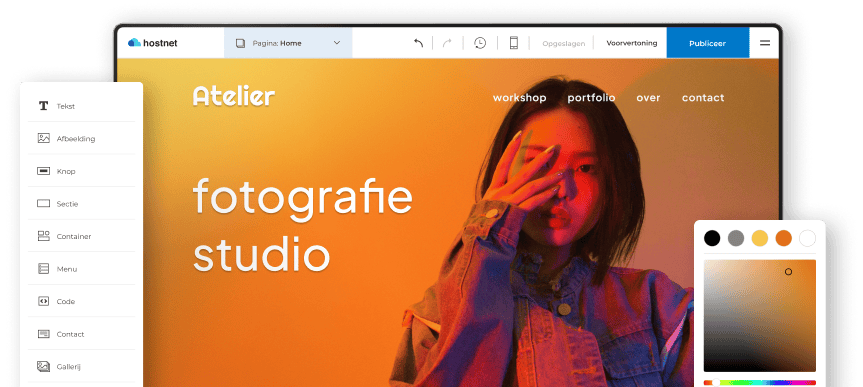Screen dimensions: 863x387
Task: Open the contact nav link
Action: pos(703,98)
